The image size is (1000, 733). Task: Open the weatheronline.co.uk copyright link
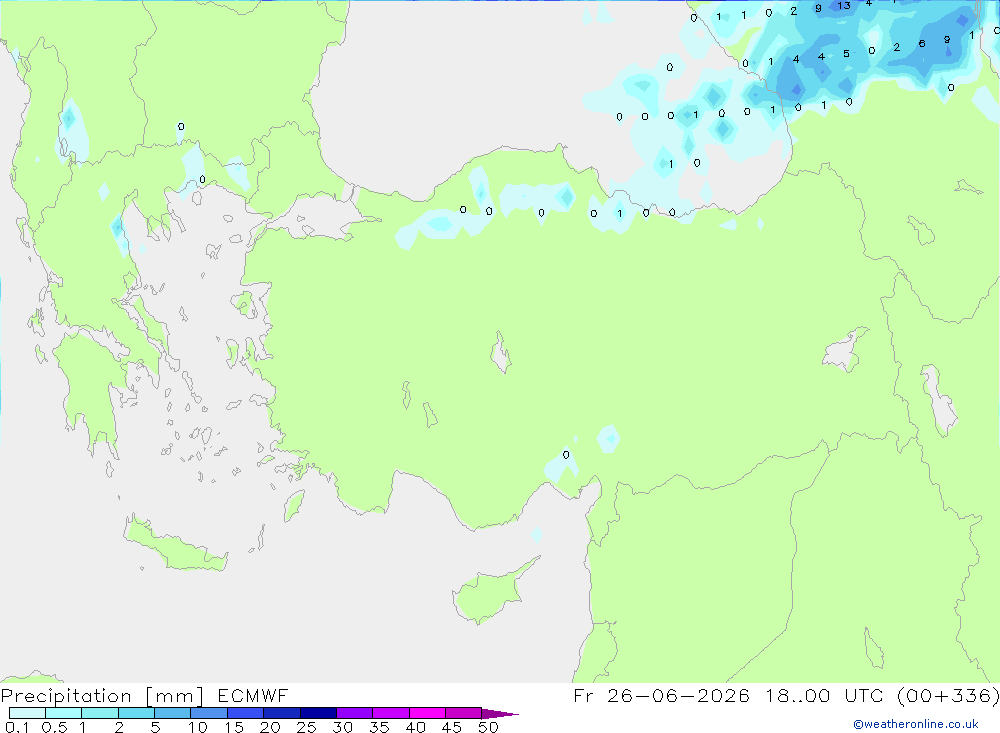coord(916,724)
